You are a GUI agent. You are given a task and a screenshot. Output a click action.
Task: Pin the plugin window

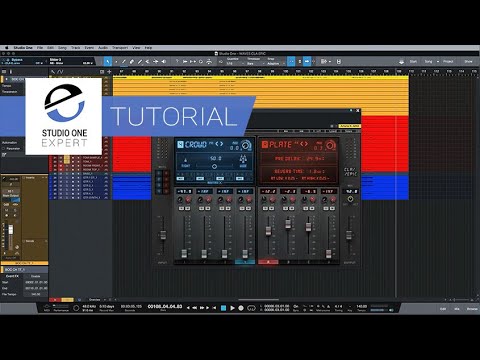[x=351, y=111]
